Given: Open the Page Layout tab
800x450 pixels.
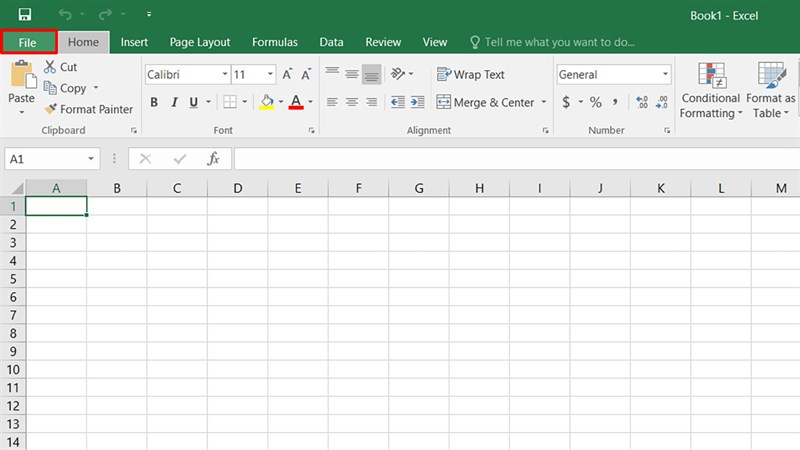Looking at the screenshot, I should [200, 42].
